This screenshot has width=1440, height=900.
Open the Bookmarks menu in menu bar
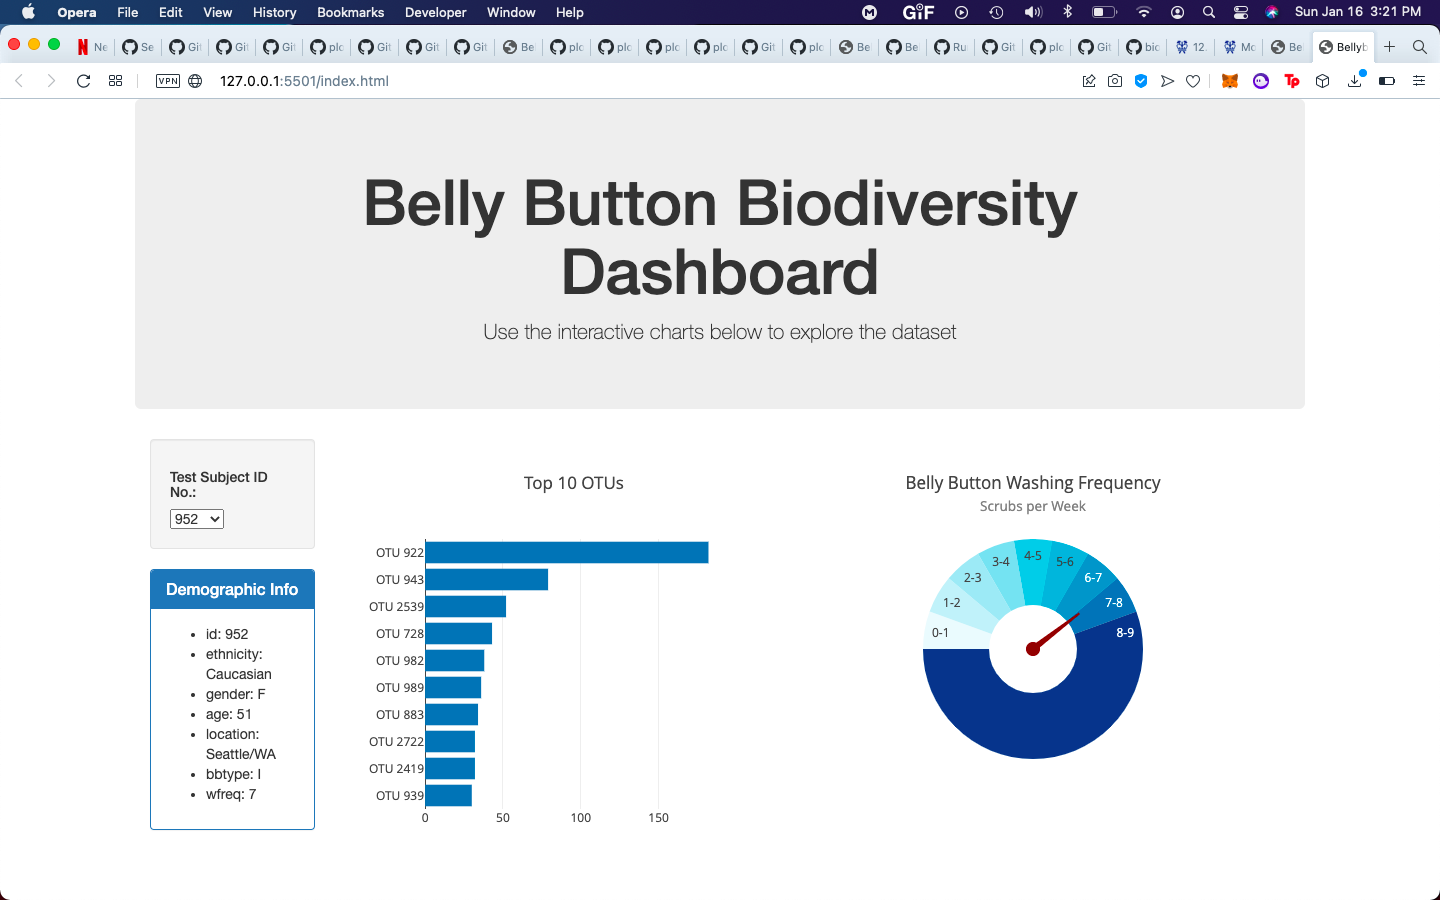[x=350, y=12]
